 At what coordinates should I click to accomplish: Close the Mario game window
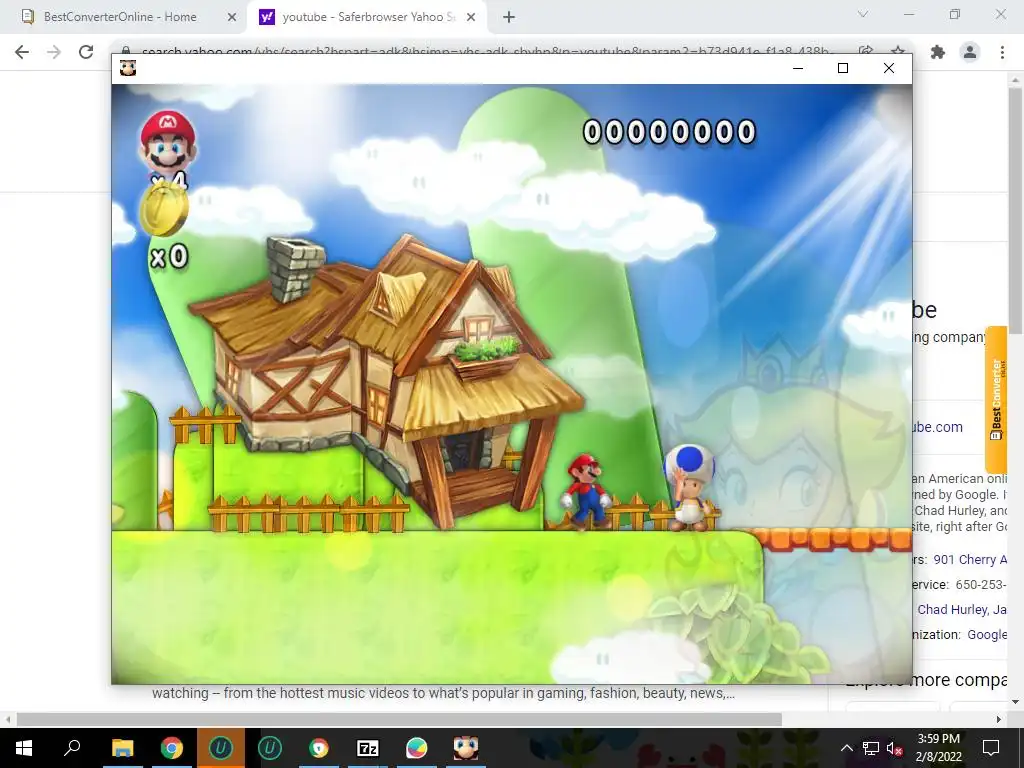point(889,68)
